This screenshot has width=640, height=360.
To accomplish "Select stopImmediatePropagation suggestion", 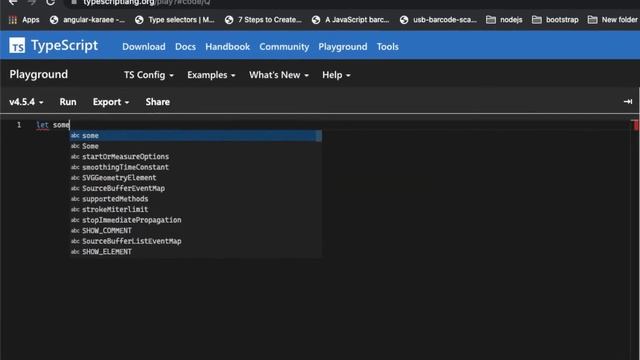I will 196,220.
